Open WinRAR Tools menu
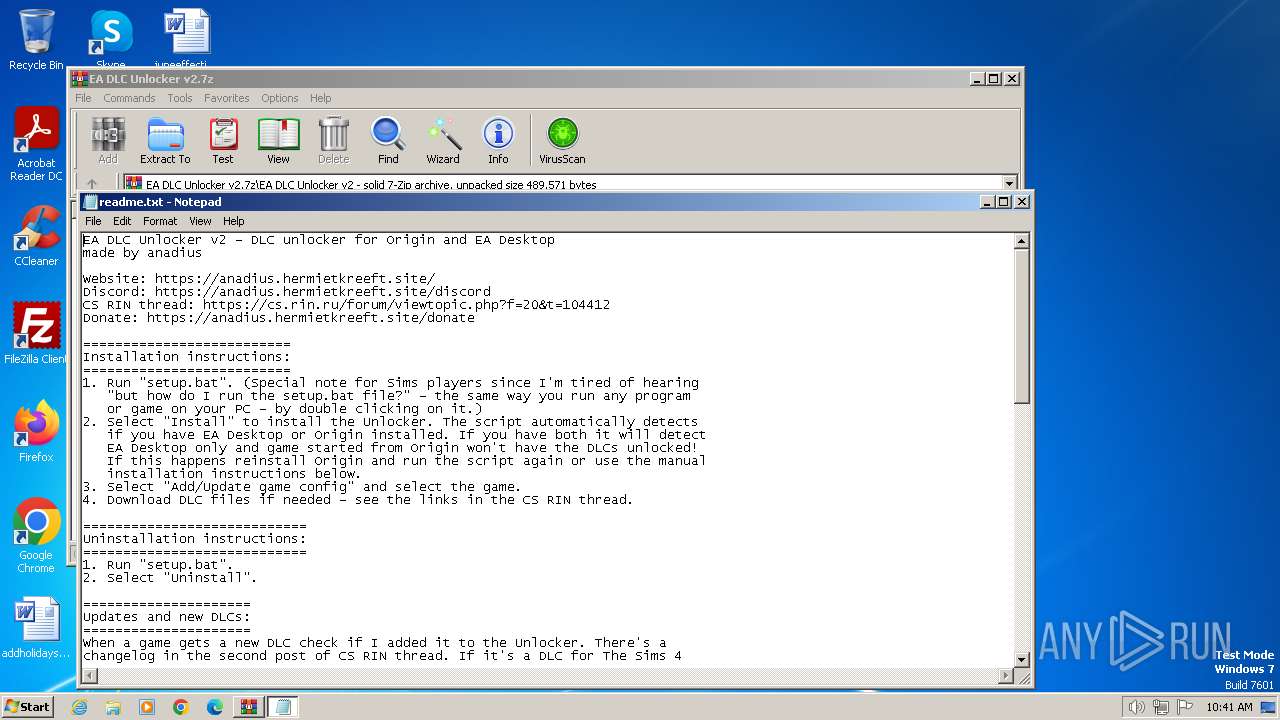 pyautogui.click(x=180, y=98)
